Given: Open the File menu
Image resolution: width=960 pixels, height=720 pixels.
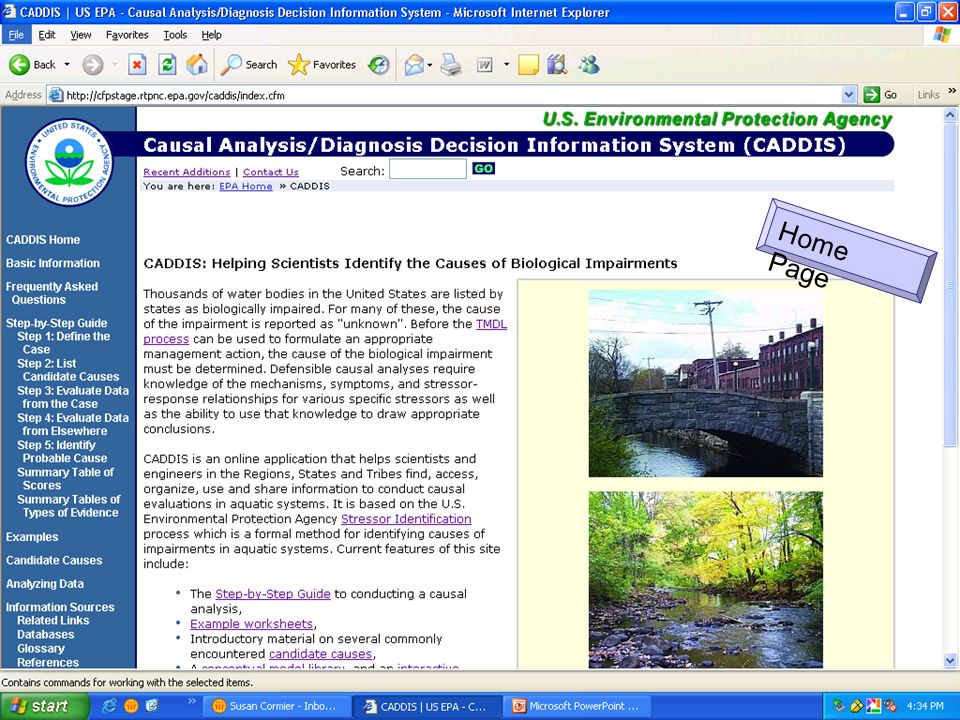Looking at the screenshot, I should pyautogui.click(x=16, y=35).
